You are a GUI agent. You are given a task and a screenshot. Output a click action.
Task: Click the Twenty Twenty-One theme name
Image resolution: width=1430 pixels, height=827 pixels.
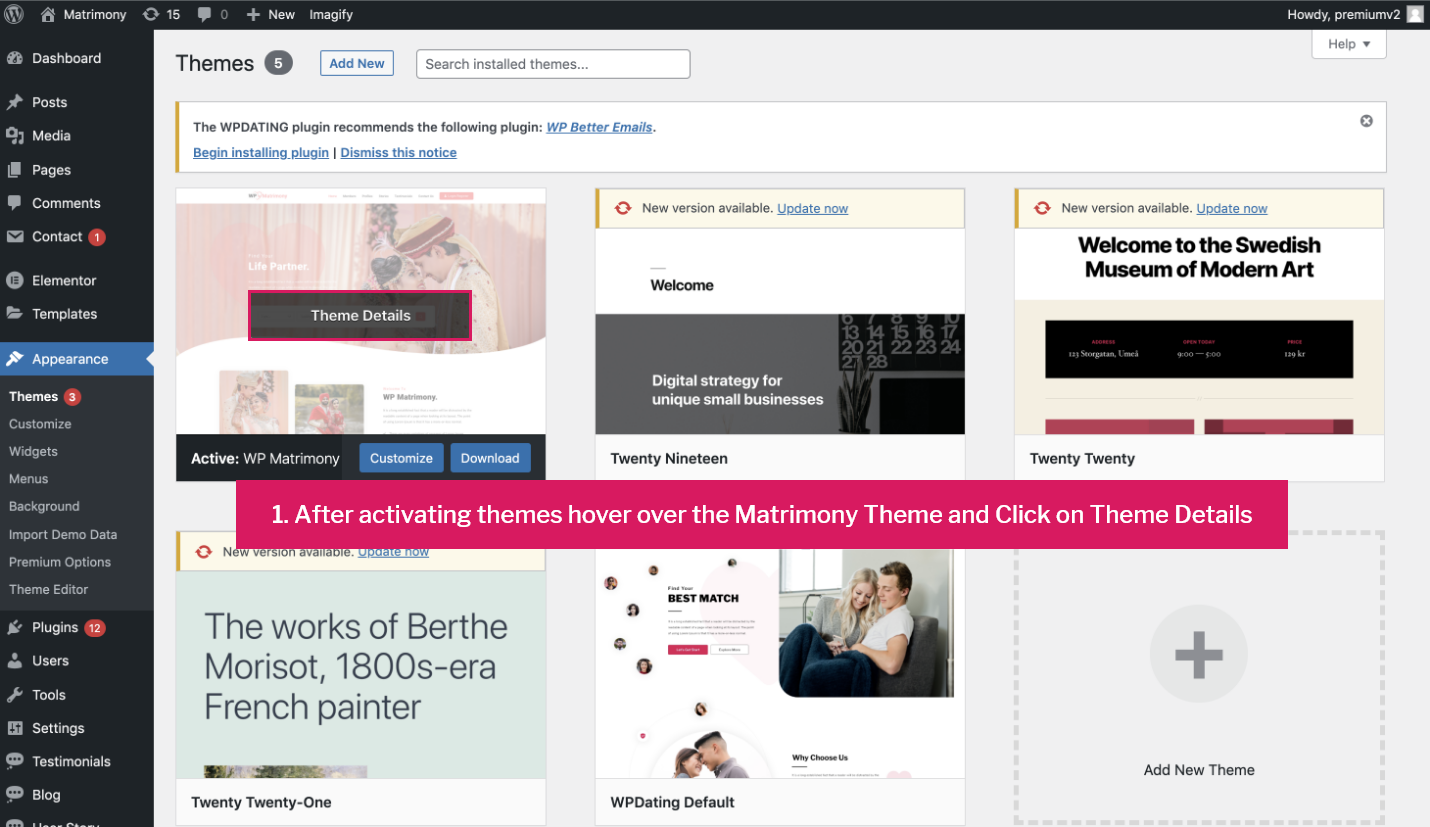pyautogui.click(x=261, y=802)
